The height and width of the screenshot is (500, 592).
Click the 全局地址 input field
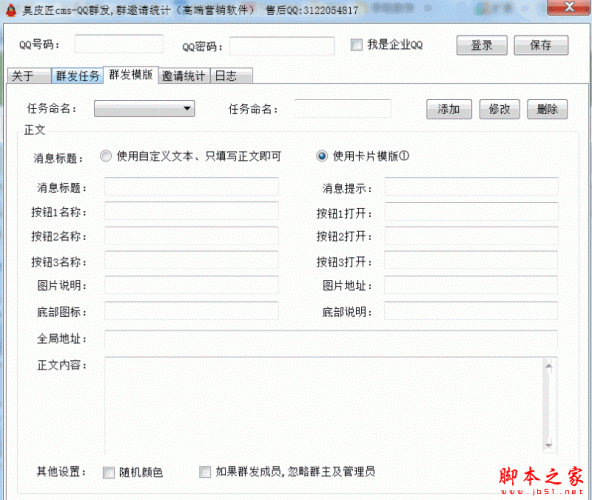coord(331,339)
